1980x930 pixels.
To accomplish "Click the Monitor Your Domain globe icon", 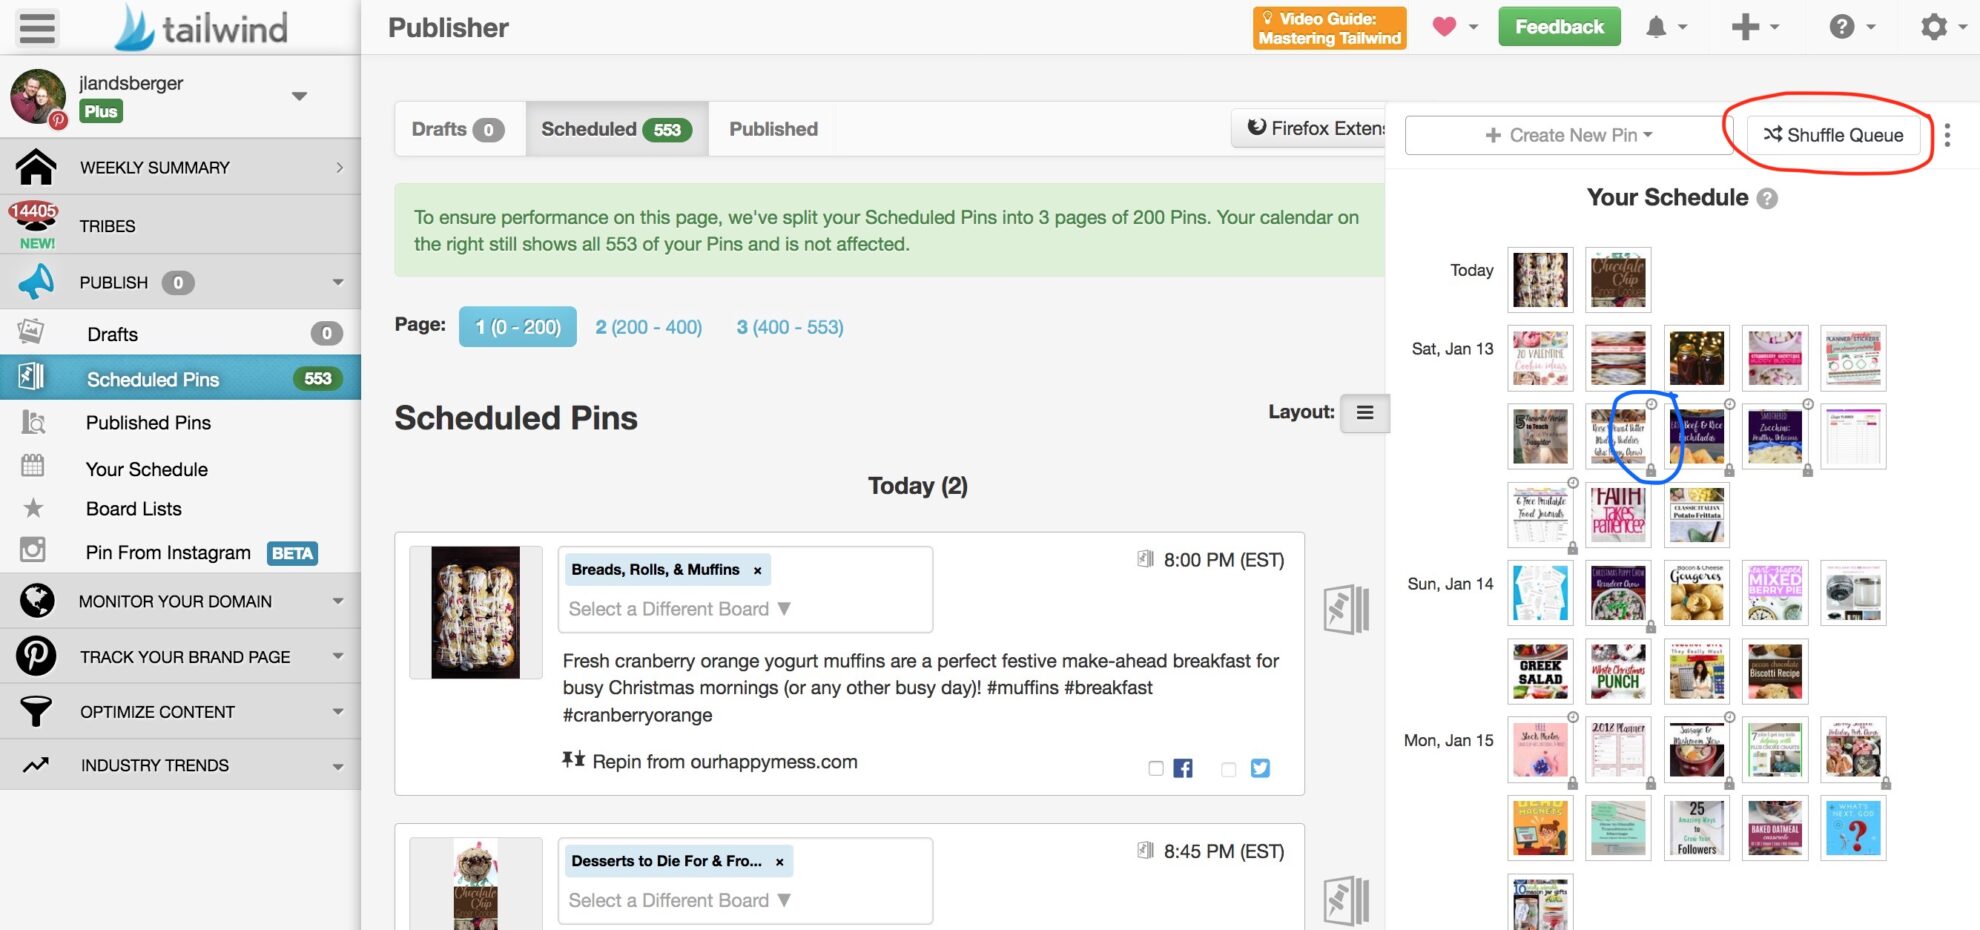I will (37, 601).
